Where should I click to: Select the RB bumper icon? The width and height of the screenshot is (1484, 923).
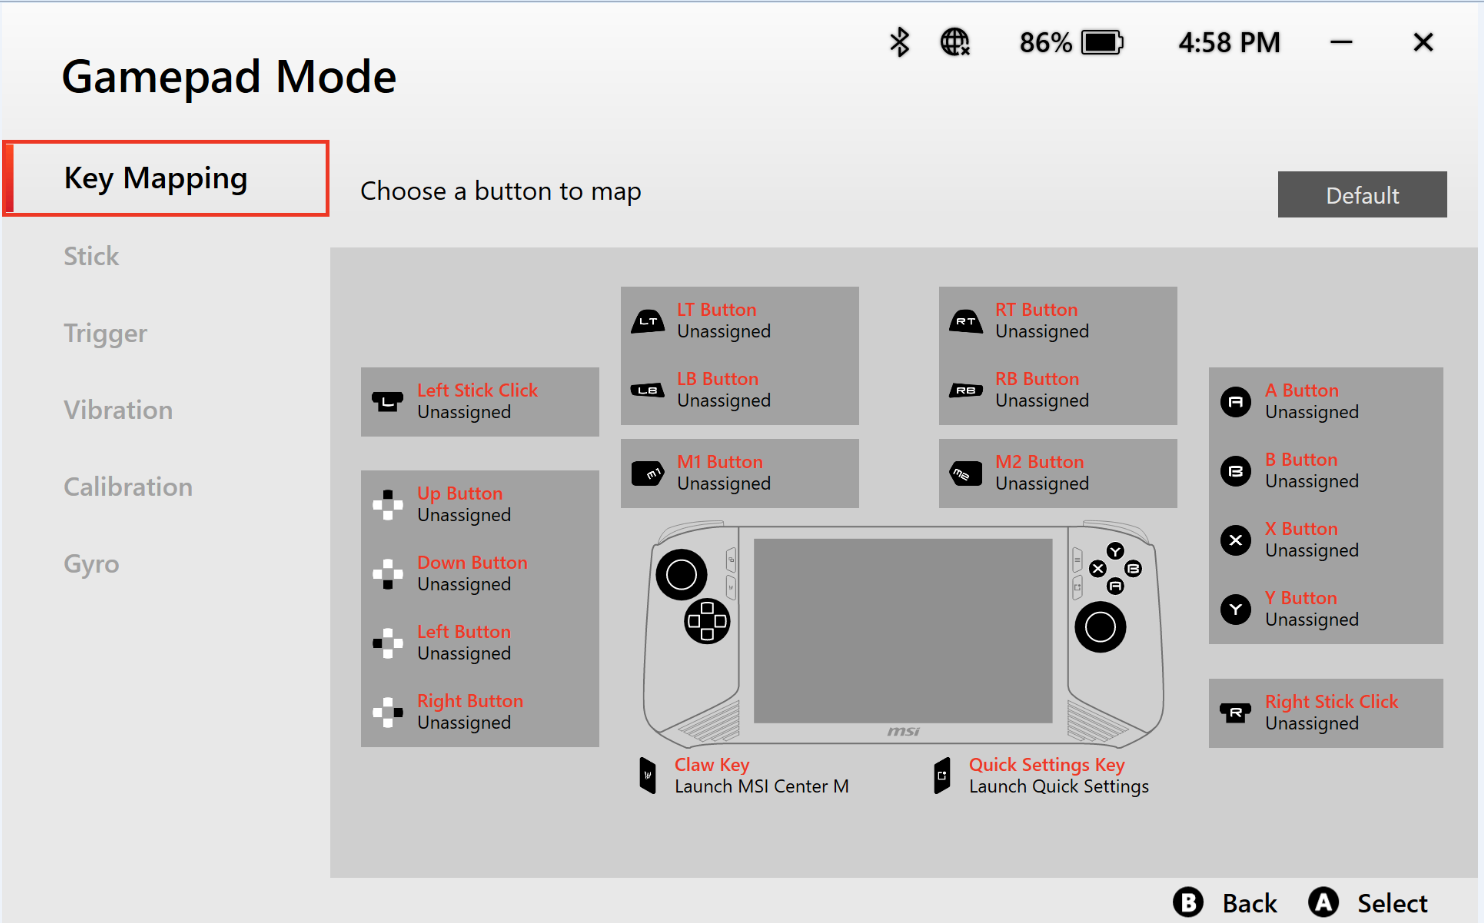966,390
